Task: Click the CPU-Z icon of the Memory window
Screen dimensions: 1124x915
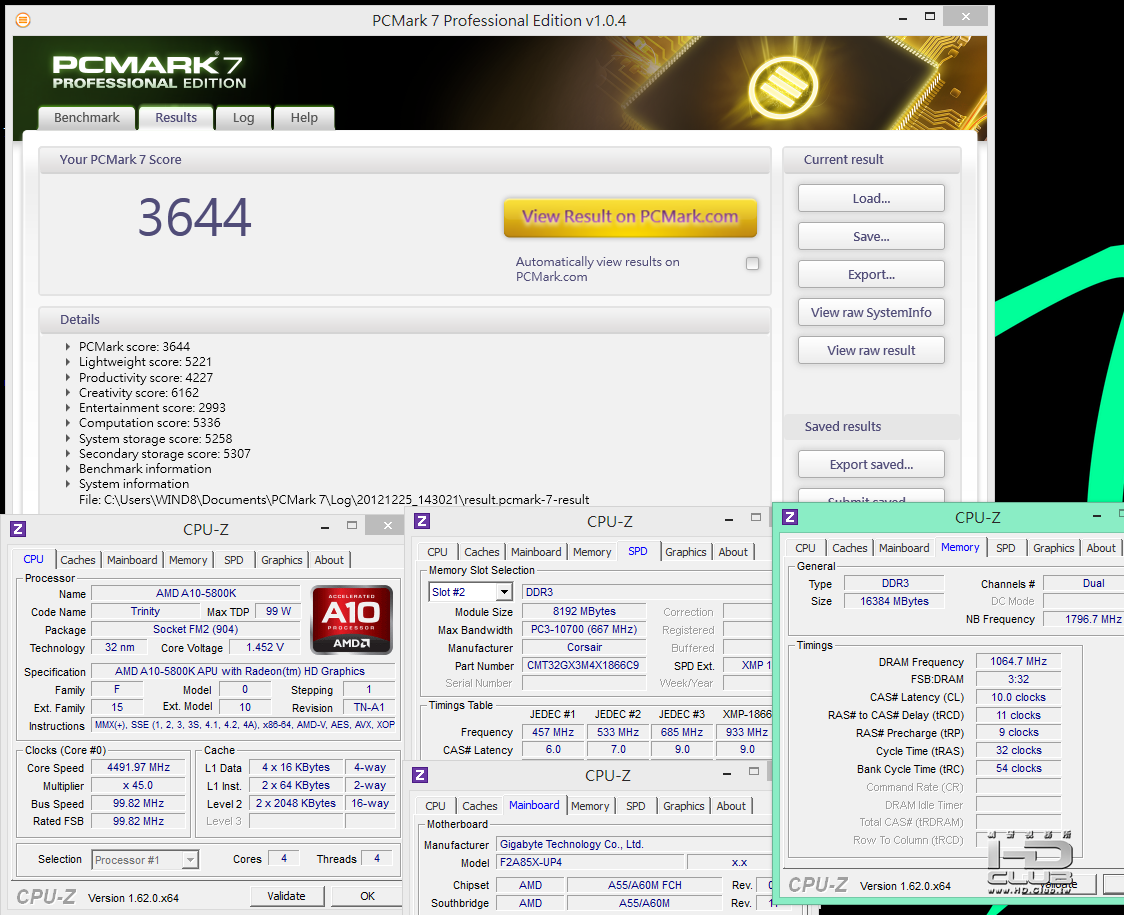Action: [790, 517]
